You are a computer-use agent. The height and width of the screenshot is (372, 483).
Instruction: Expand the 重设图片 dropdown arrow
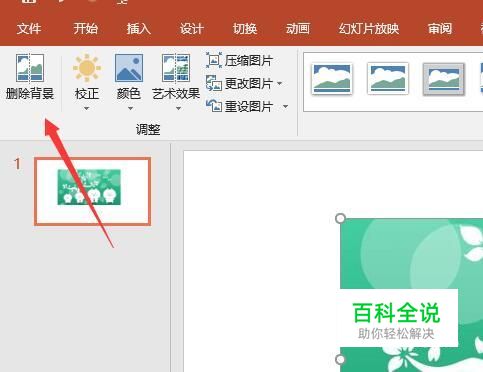pyautogui.click(x=286, y=107)
